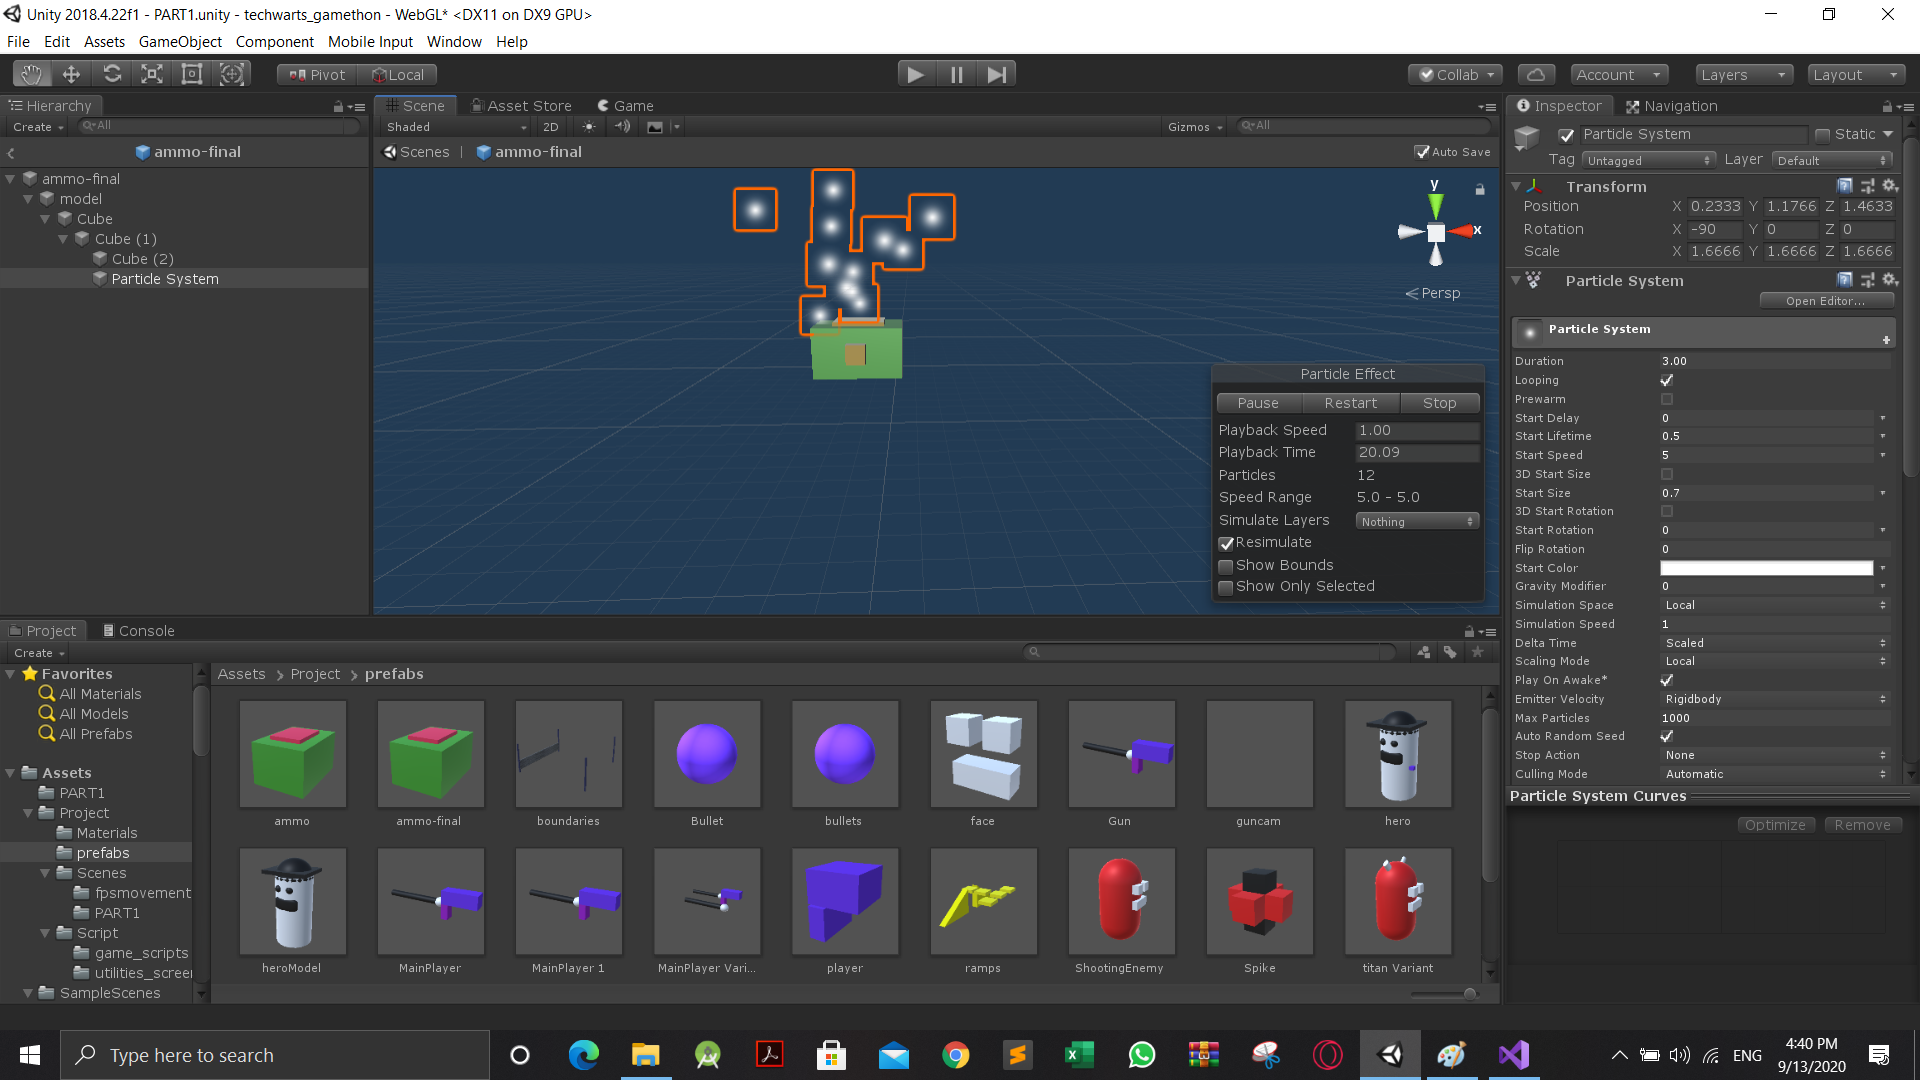Viewport: 1920px width, 1080px height.
Task: Select the Rotate tool
Action: click(112, 74)
